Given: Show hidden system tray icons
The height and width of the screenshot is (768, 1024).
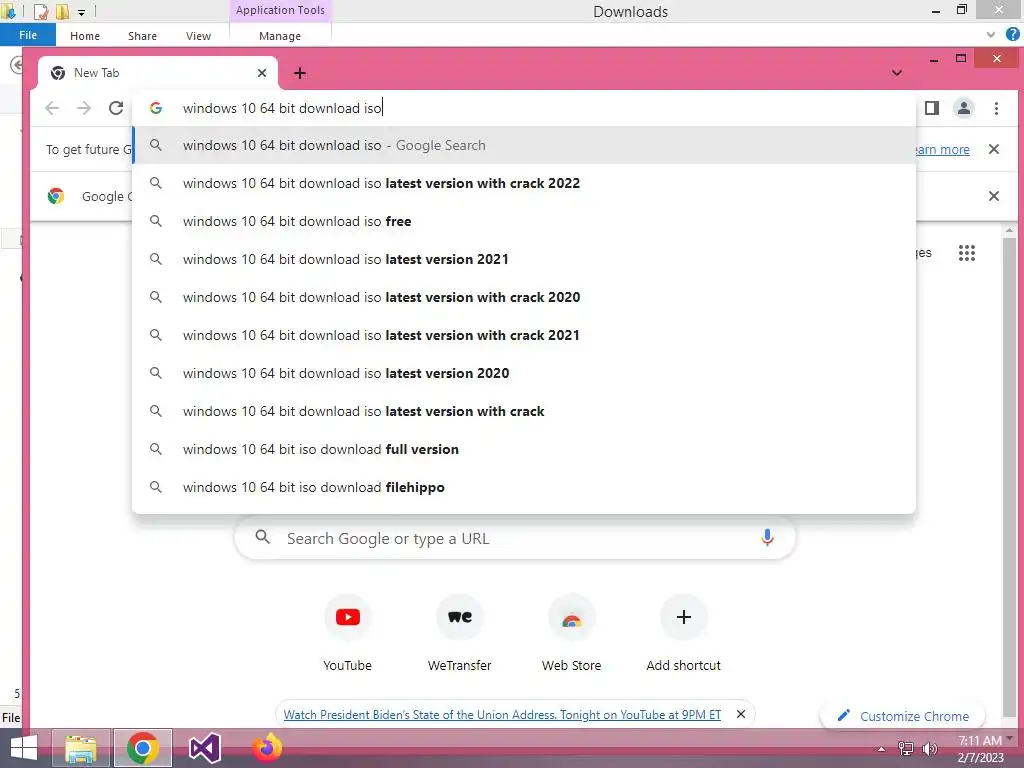Looking at the screenshot, I should (882, 749).
